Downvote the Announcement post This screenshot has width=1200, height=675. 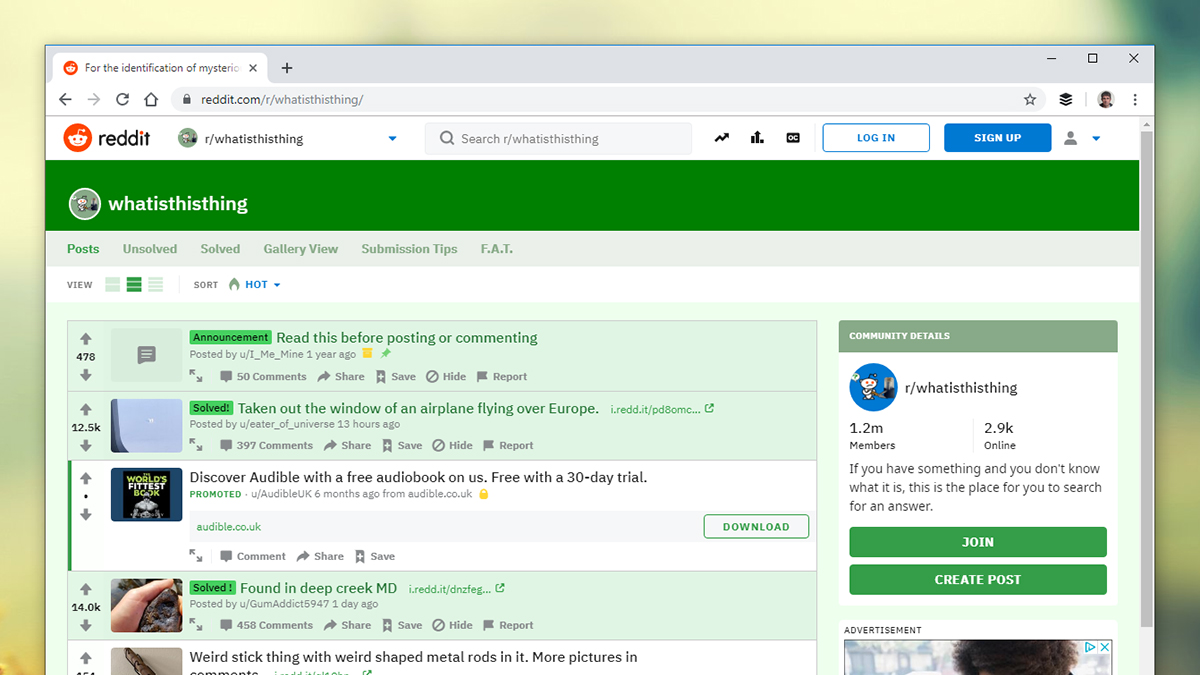tap(86, 375)
